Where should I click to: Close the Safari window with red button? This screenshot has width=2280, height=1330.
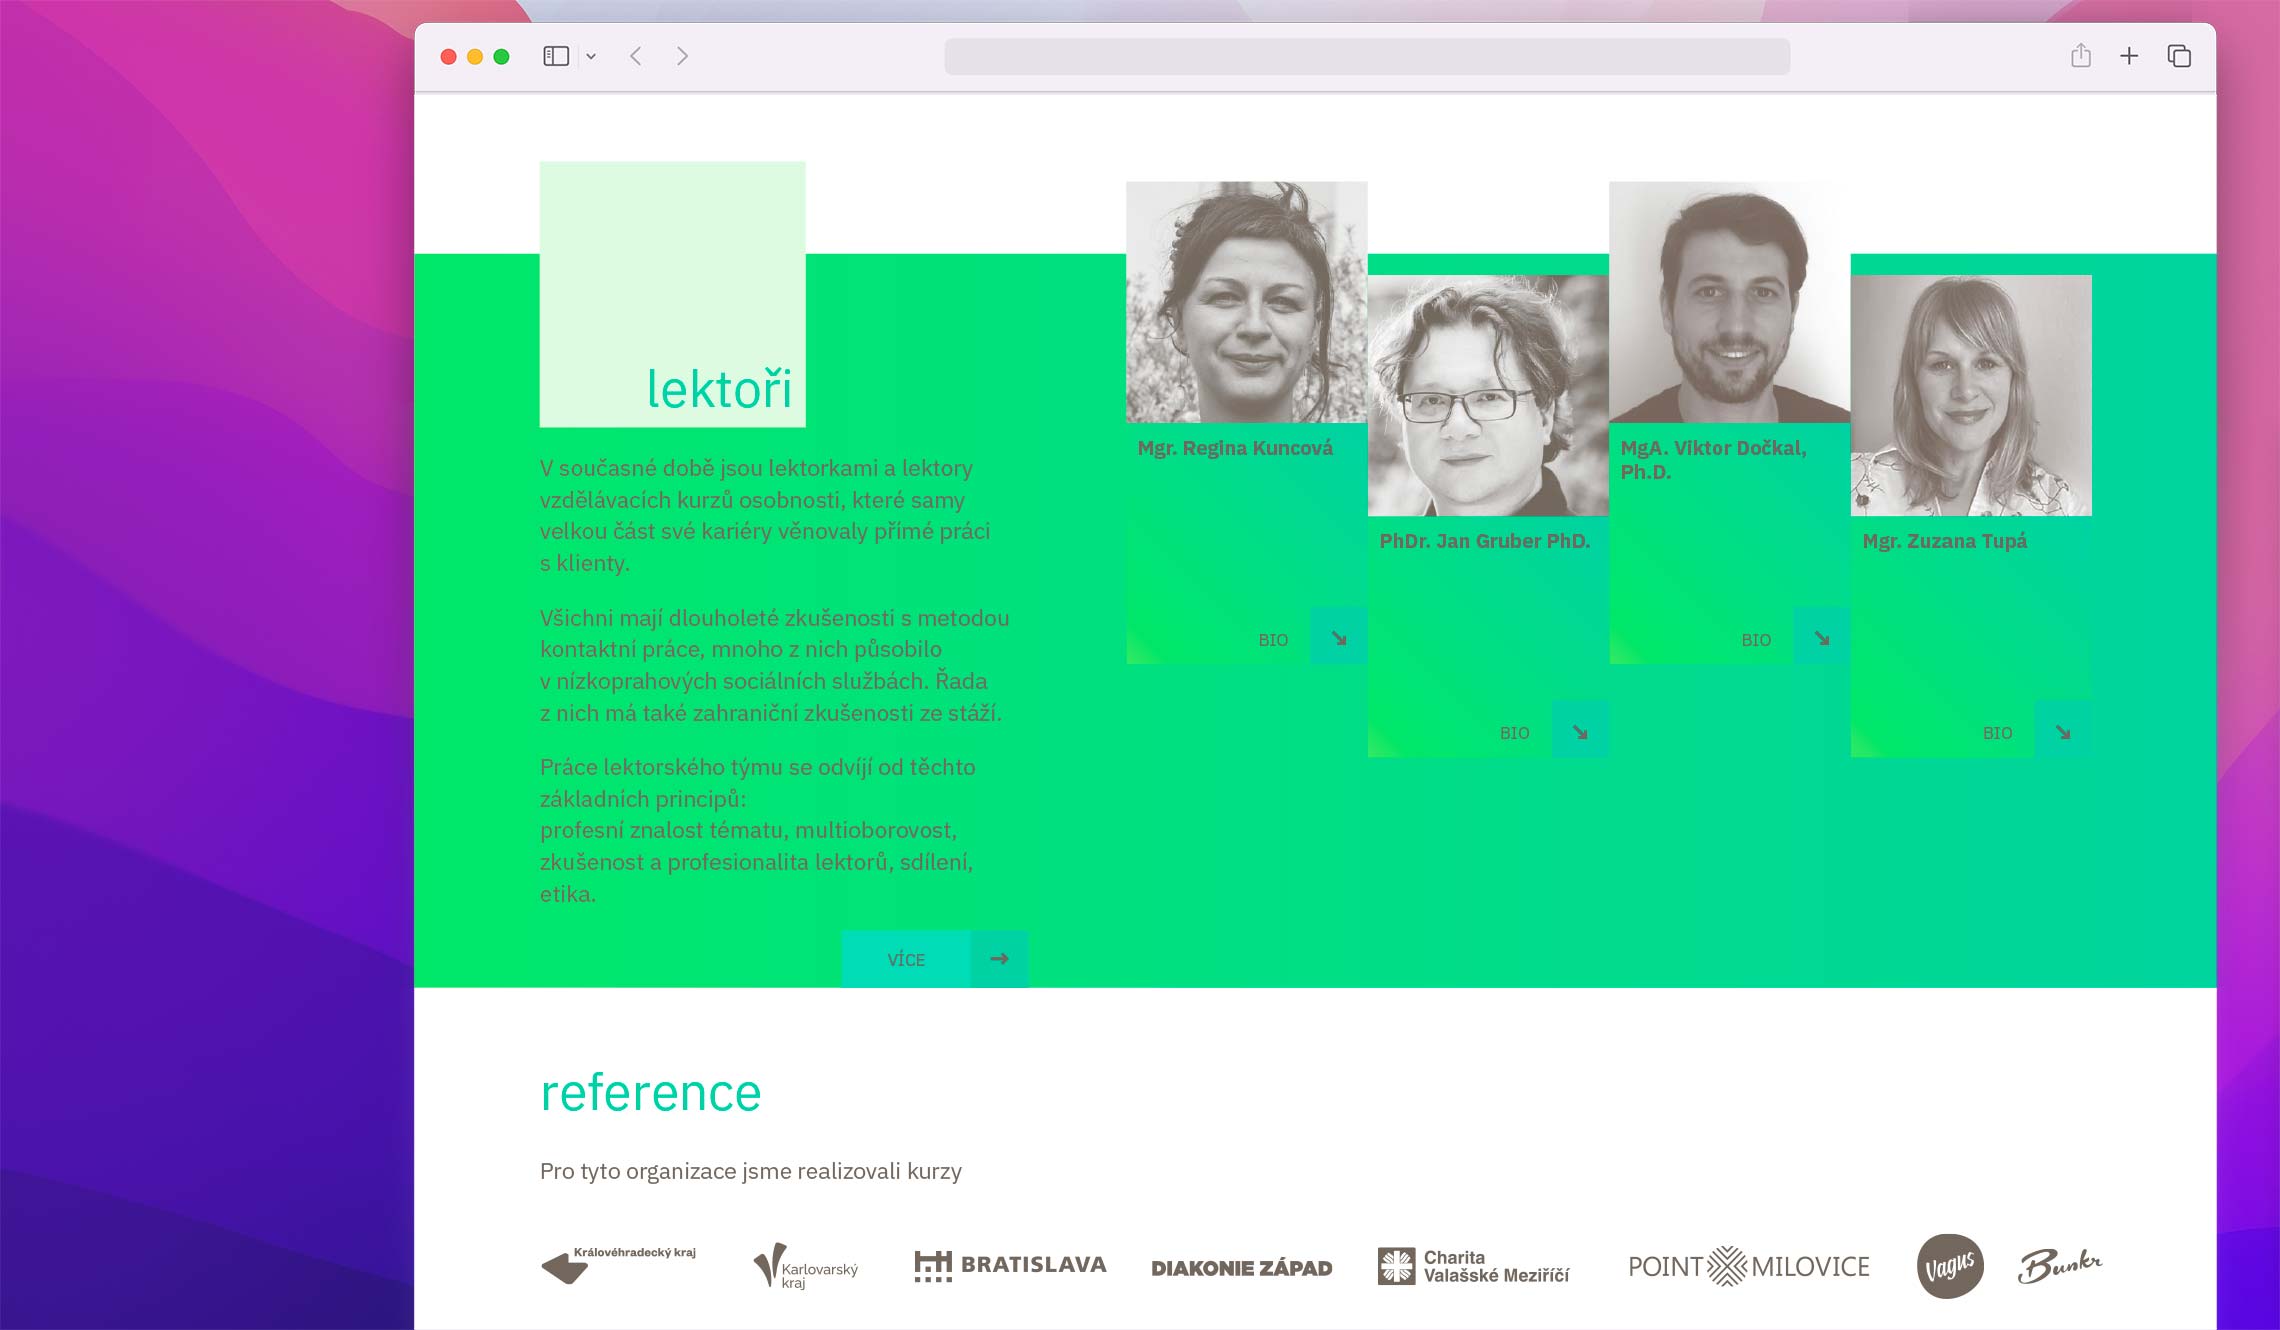(449, 57)
